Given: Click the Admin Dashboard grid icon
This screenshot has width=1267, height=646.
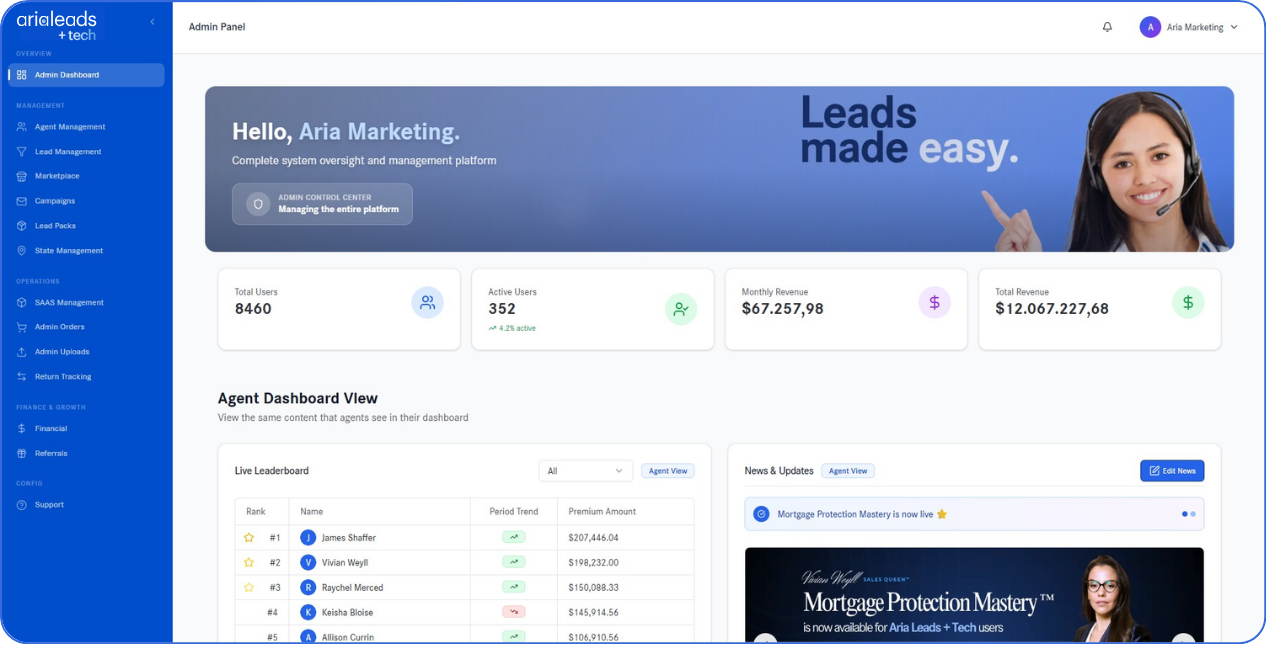Looking at the screenshot, I should click(22, 75).
